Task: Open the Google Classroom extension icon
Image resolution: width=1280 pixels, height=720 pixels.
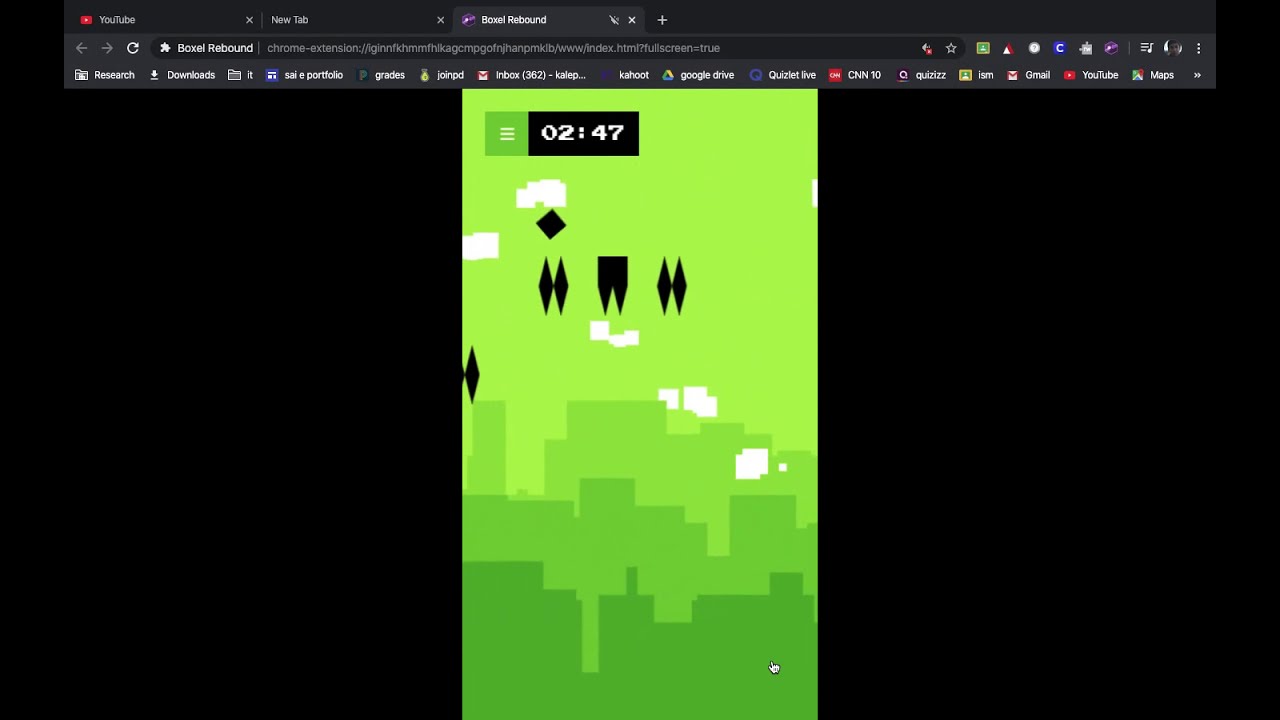Action: 983,48
